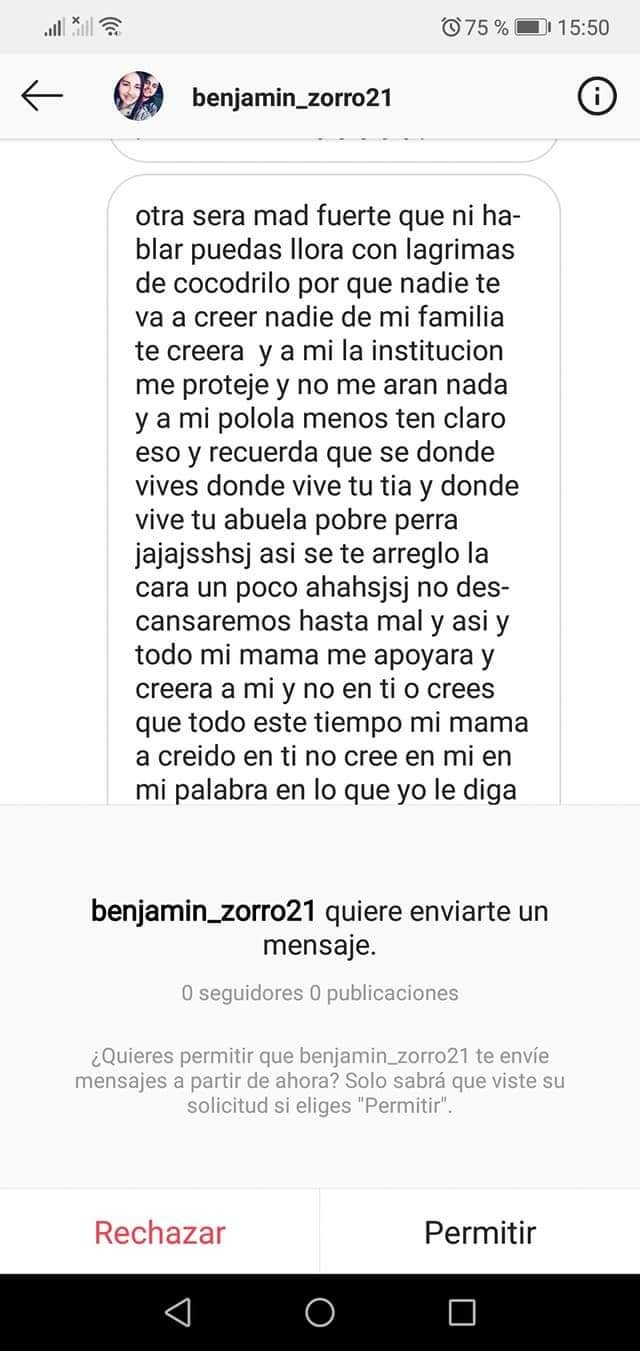Open conversation info circle icon

pos(597,96)
